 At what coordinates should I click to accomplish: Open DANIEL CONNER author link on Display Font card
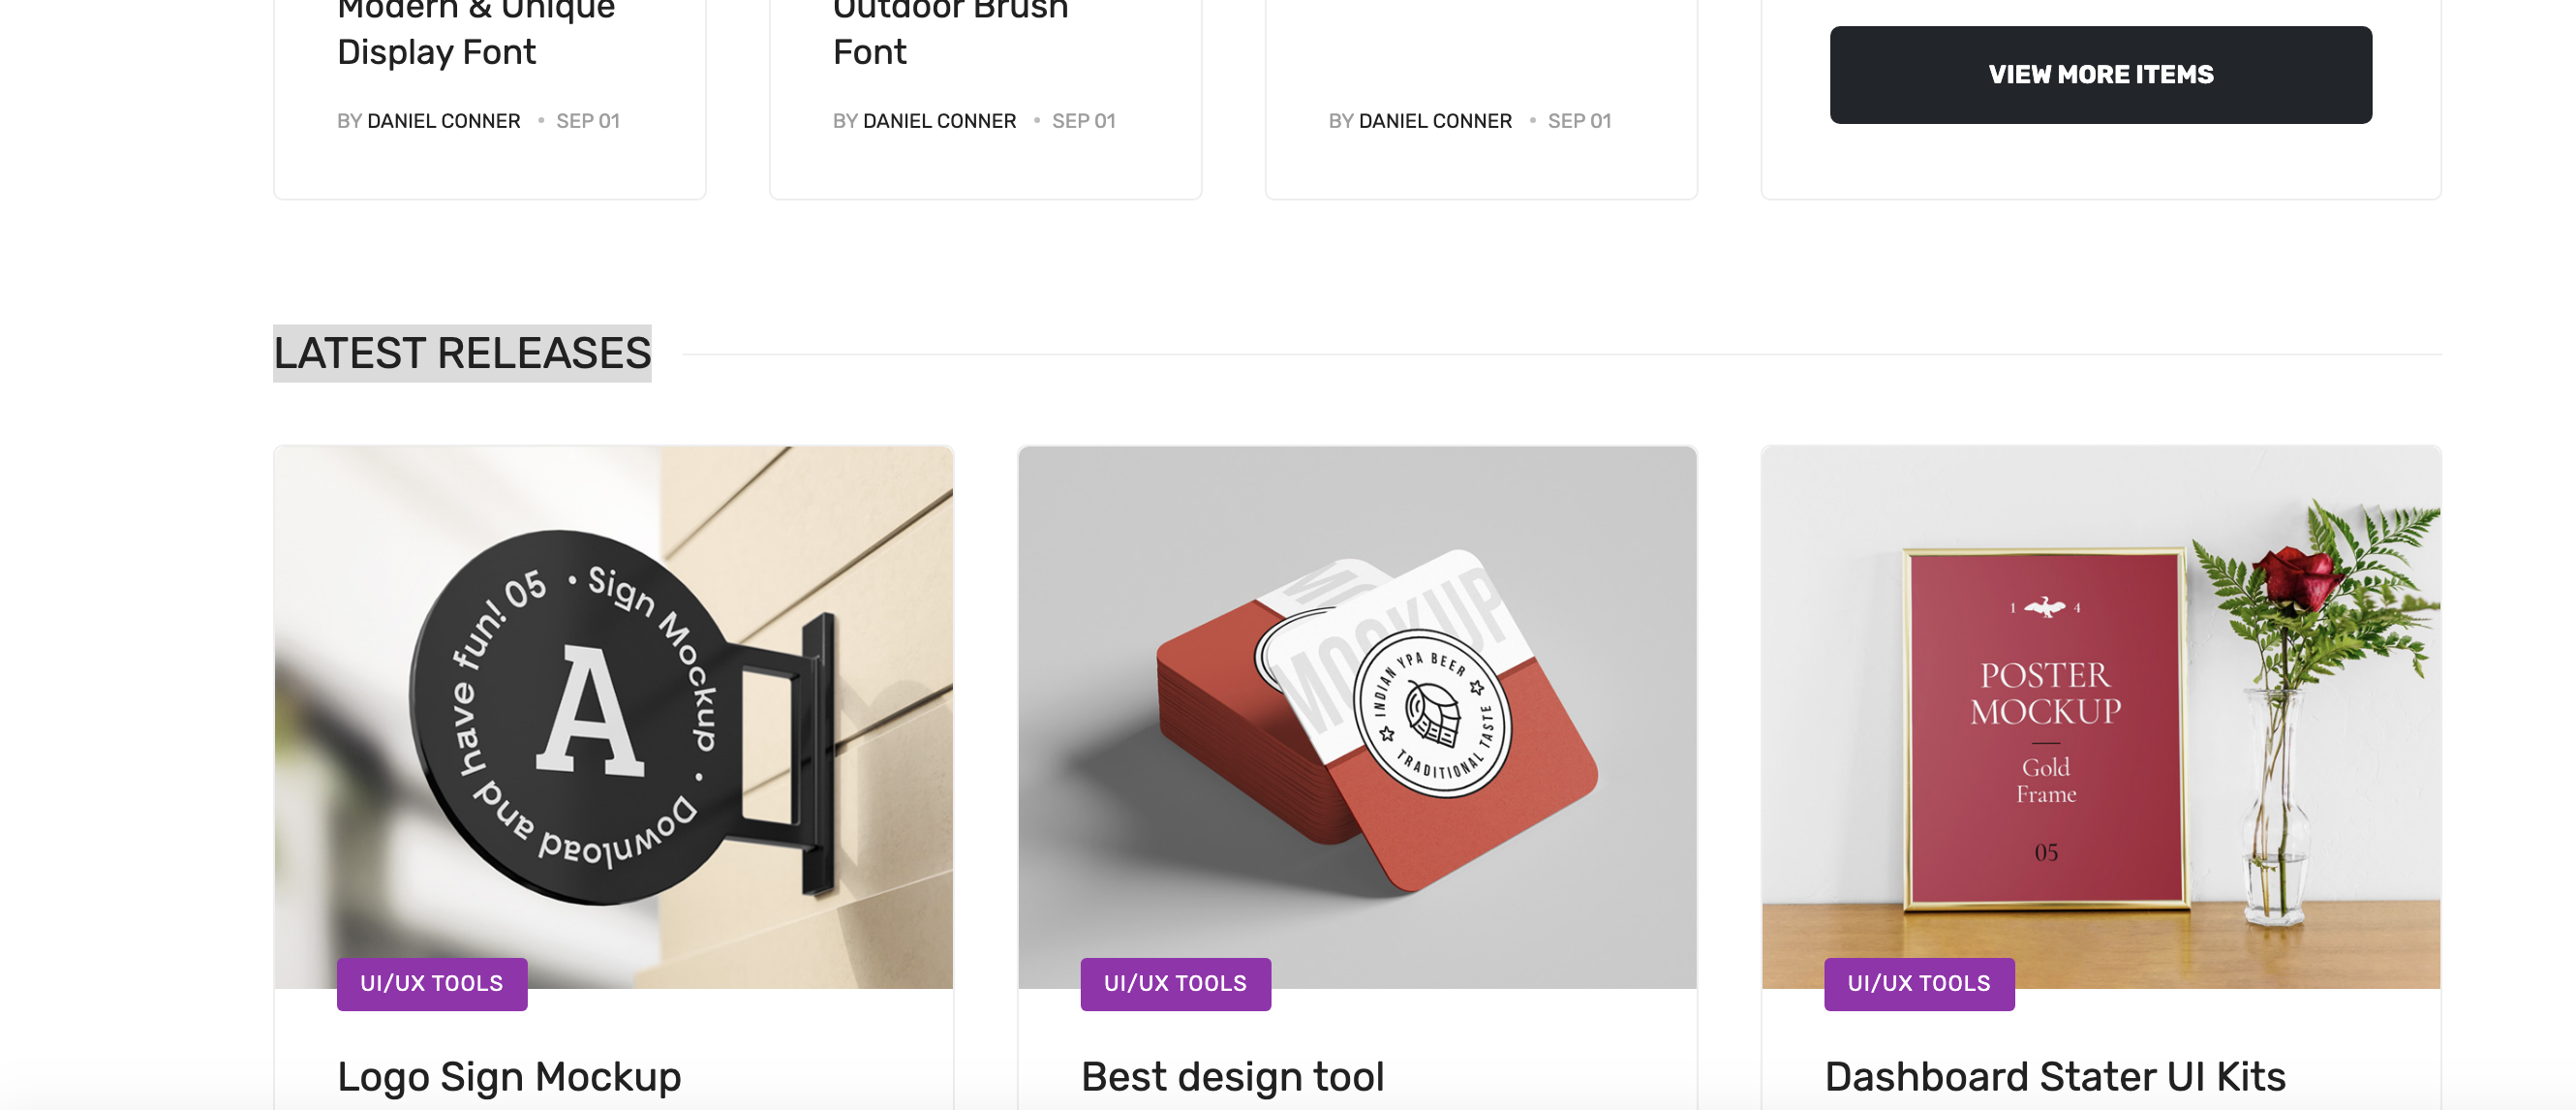pyautogui.click(x=444, y=121)
